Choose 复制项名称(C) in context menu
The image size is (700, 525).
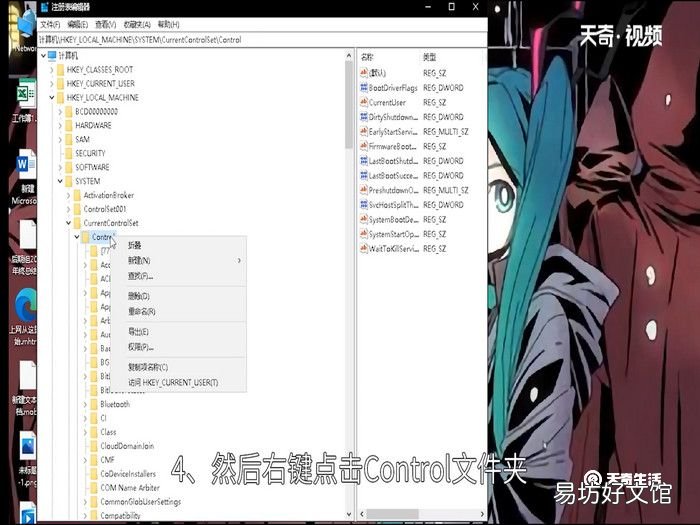(x=179, y=367)
